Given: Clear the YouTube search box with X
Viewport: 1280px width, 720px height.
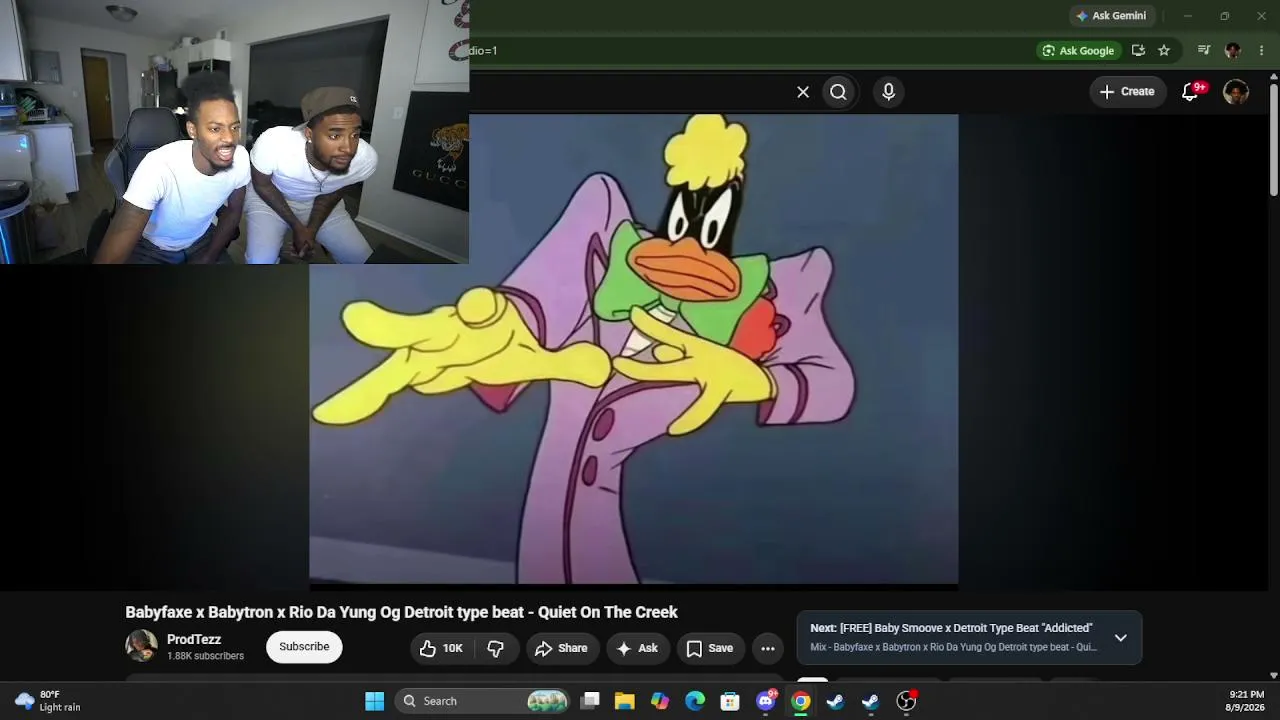Looking at the screenshot, I should (803, 92).
